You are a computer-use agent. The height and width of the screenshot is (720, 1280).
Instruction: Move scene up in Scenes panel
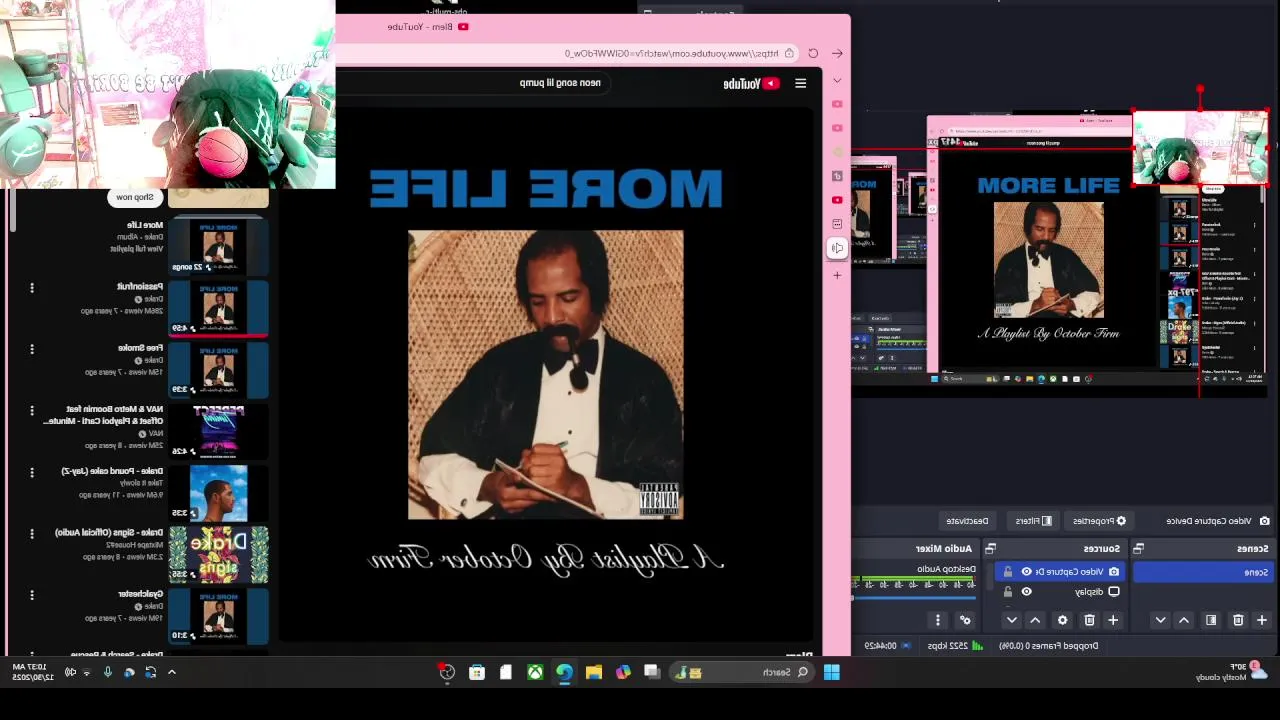coord(1184,620)
